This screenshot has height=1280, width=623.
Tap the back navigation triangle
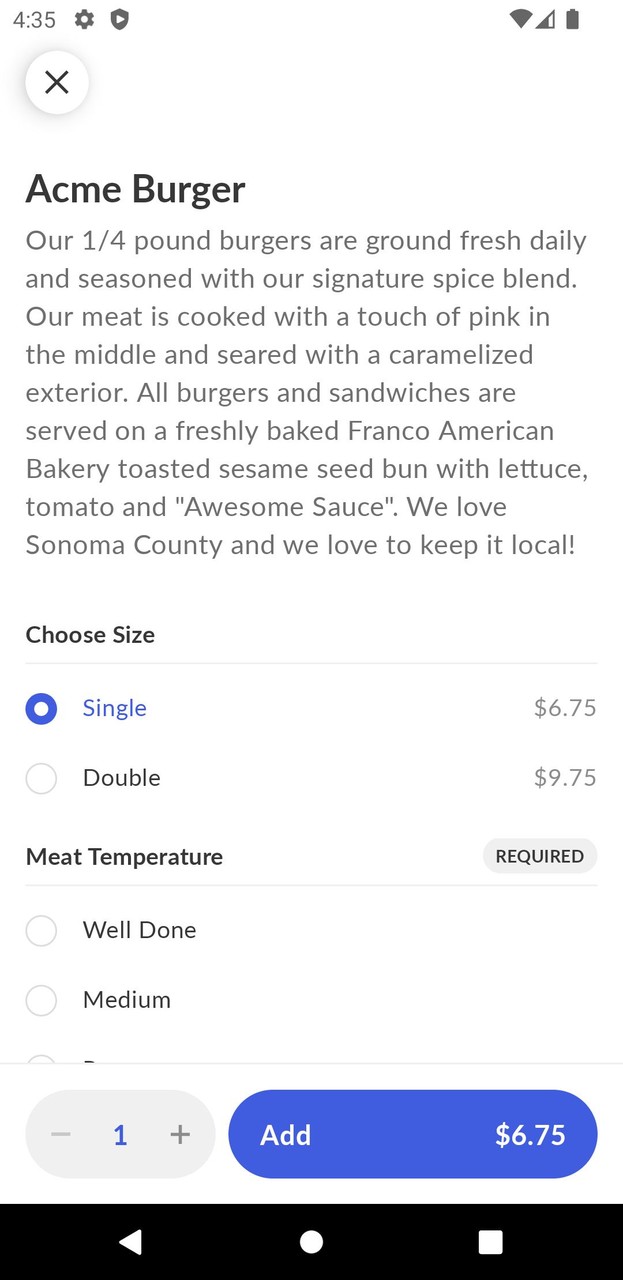131,1242
